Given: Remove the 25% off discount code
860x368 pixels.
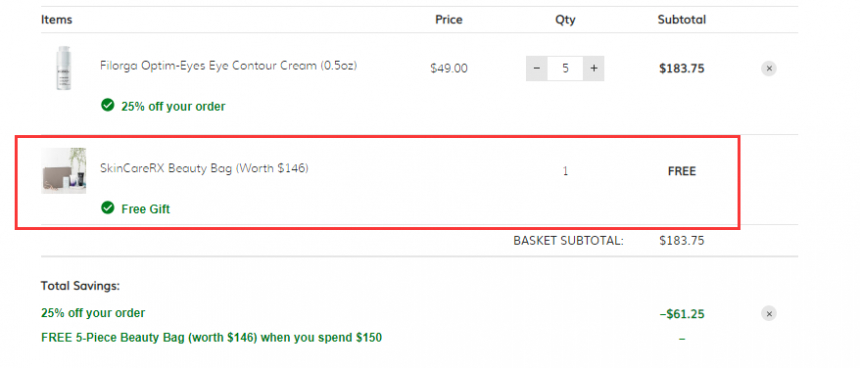Looking at the screenshot, I should 769,314.
